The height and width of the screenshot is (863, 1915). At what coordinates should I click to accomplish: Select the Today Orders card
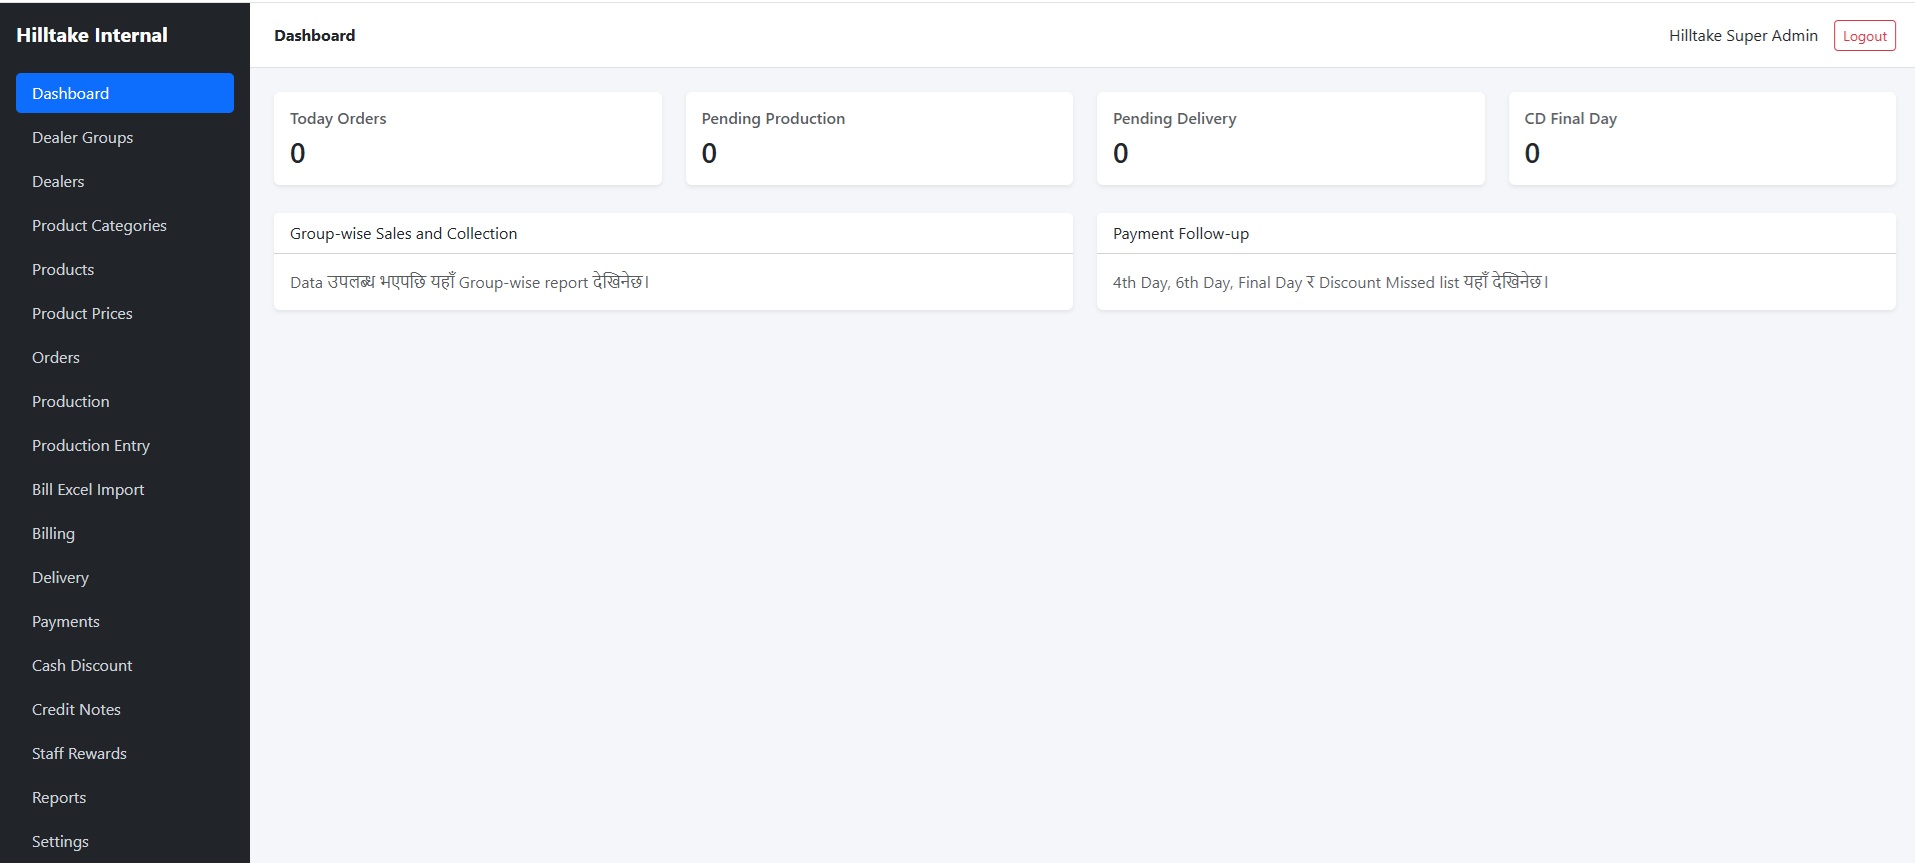pyautogui.click(x=468, y=138)
